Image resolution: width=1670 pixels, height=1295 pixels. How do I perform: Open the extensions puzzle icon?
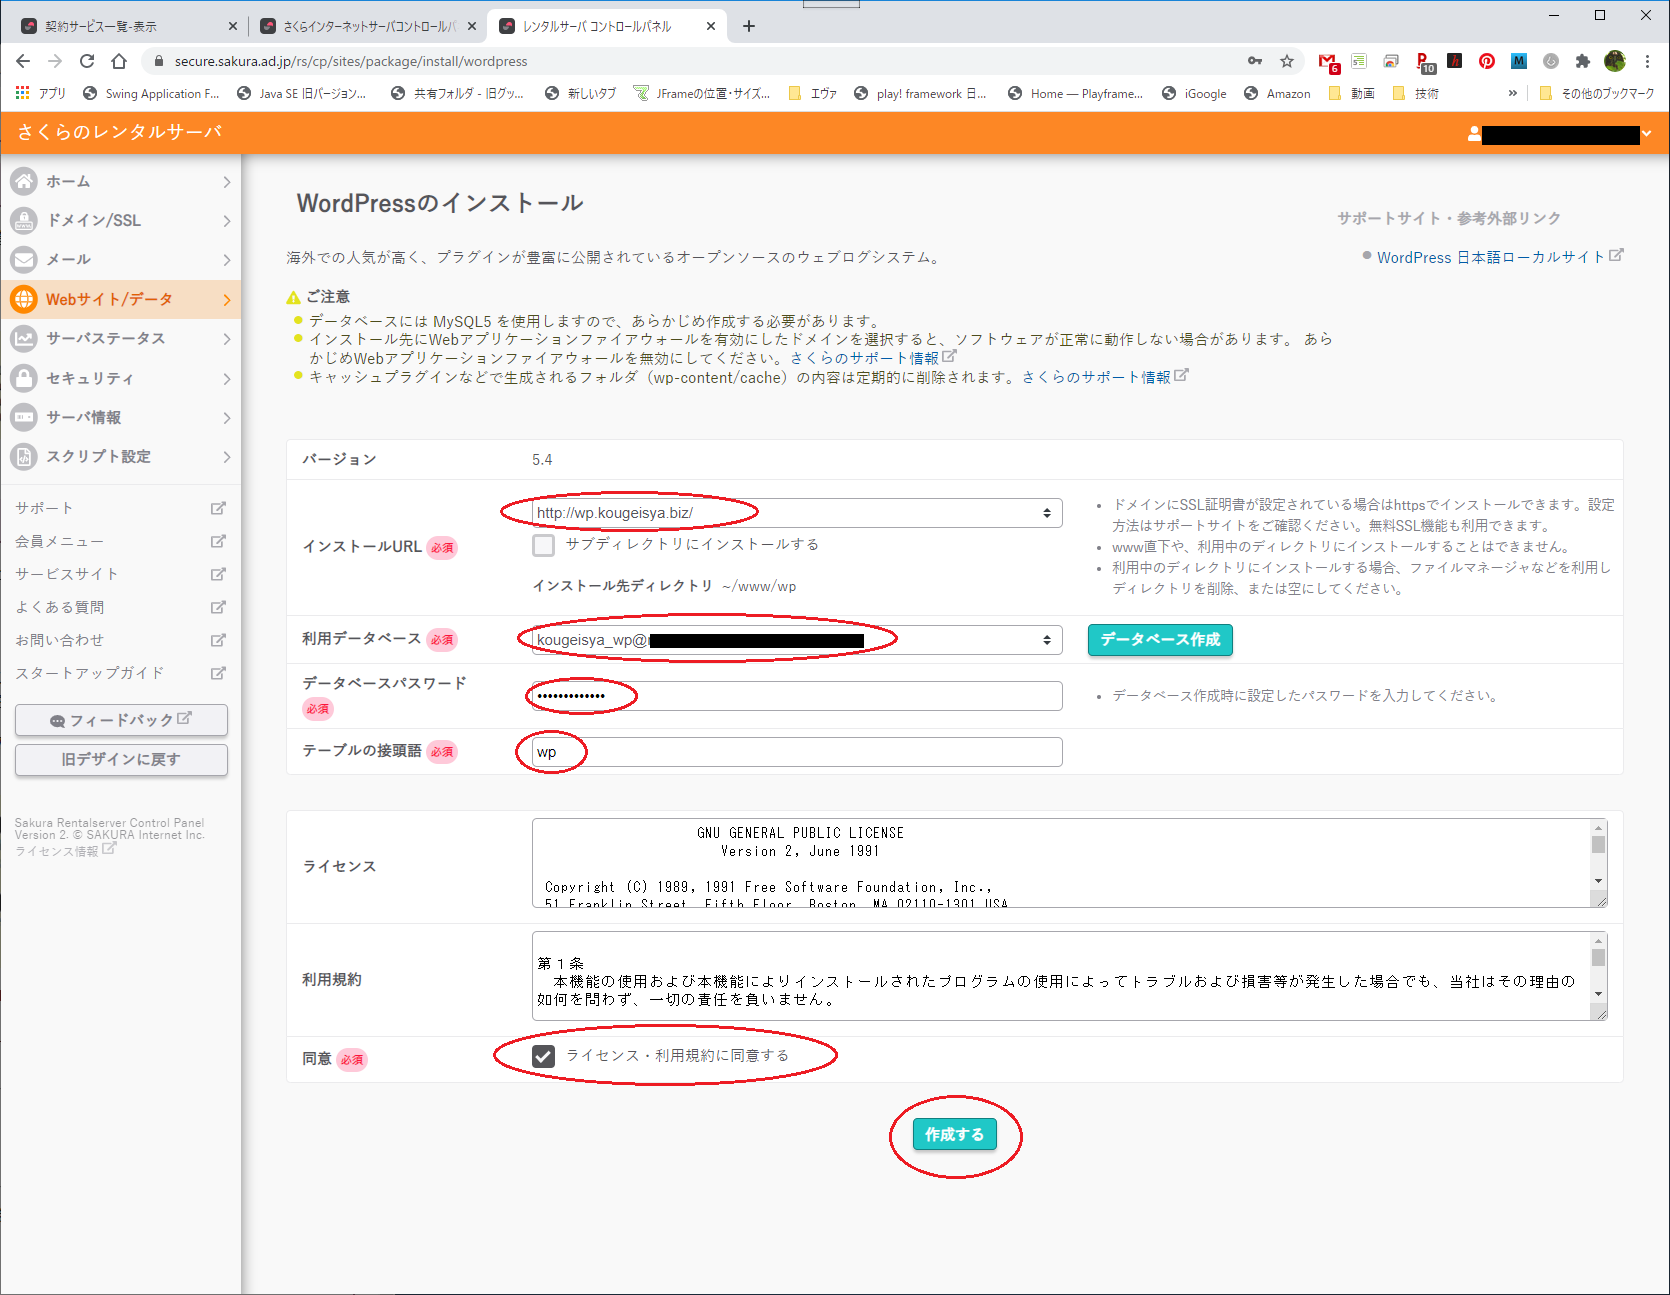click(x=1583, y=61)
